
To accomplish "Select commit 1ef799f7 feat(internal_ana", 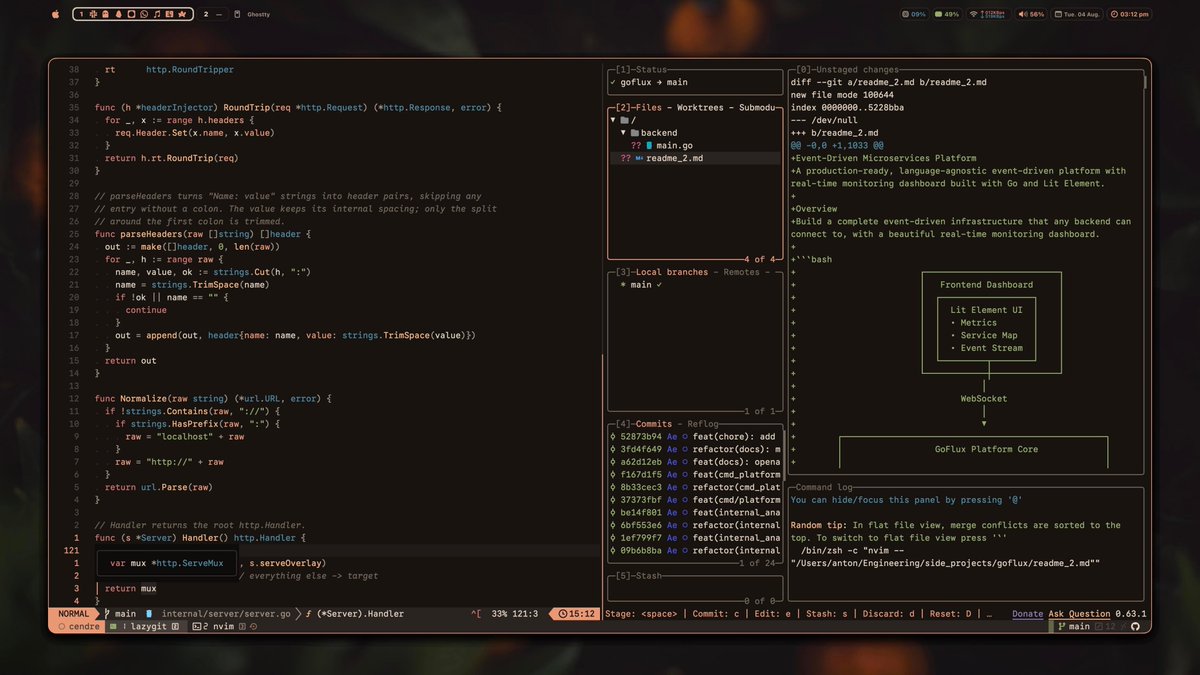I will coord(695,538).
